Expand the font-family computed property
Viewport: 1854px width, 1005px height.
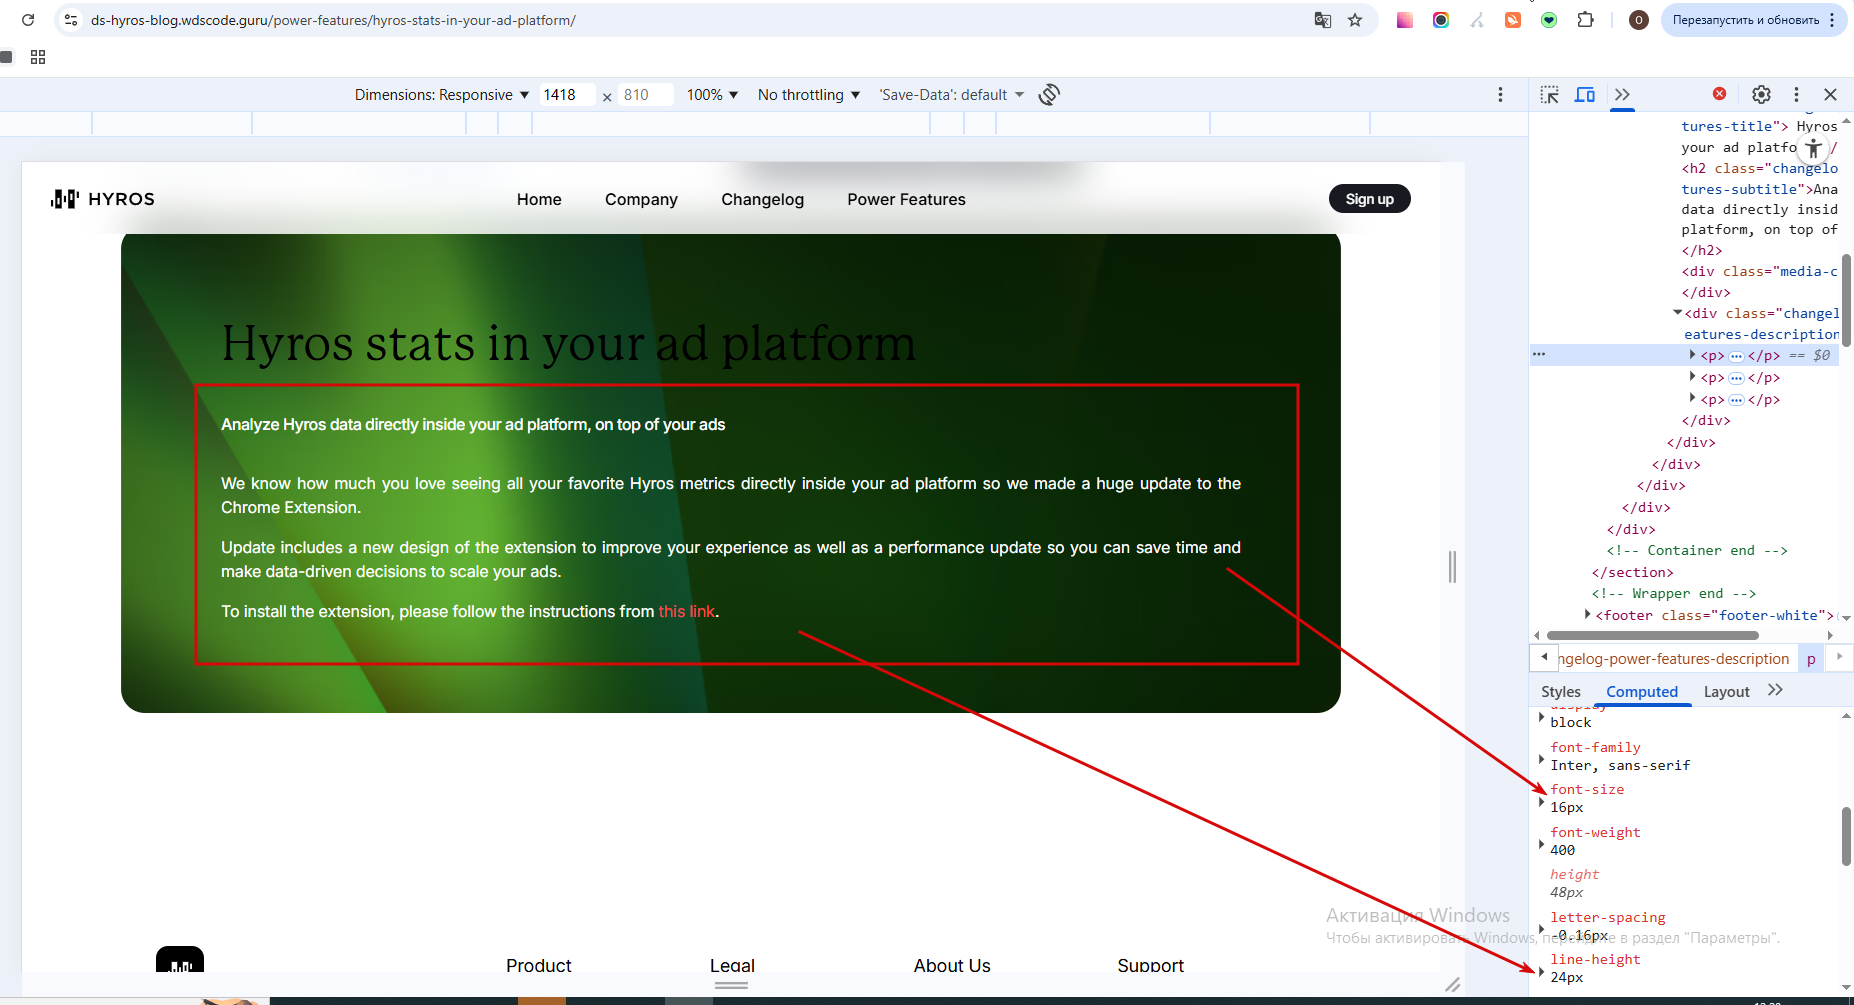coord(1541,759)
